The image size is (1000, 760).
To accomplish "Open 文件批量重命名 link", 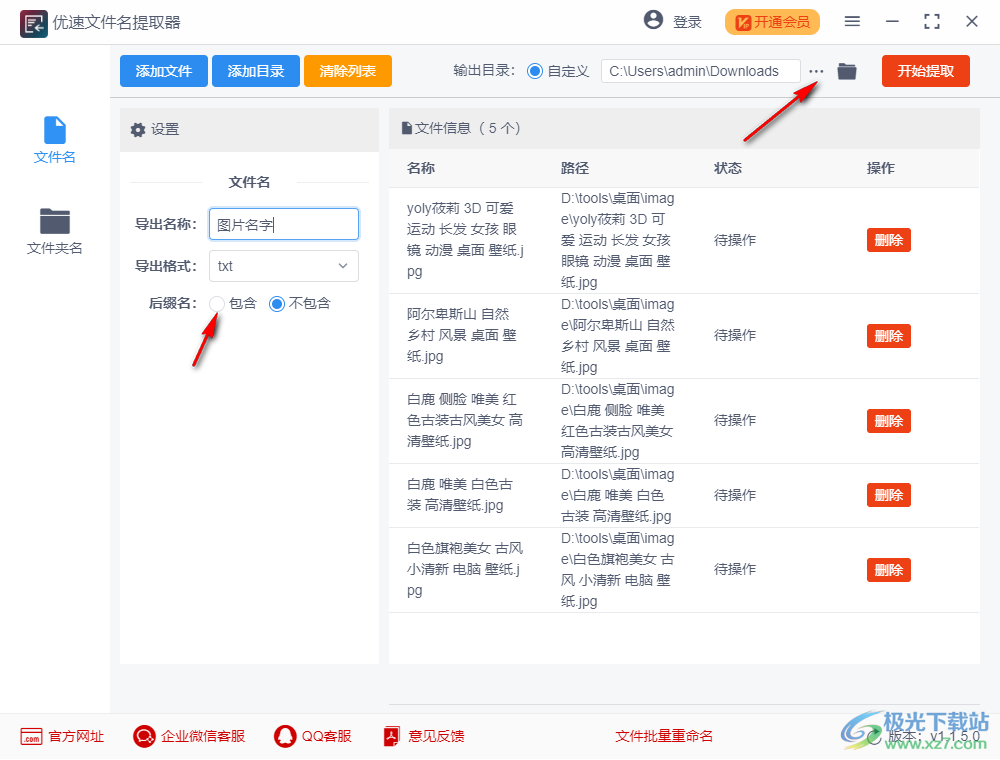I will [x=664, y=737].
